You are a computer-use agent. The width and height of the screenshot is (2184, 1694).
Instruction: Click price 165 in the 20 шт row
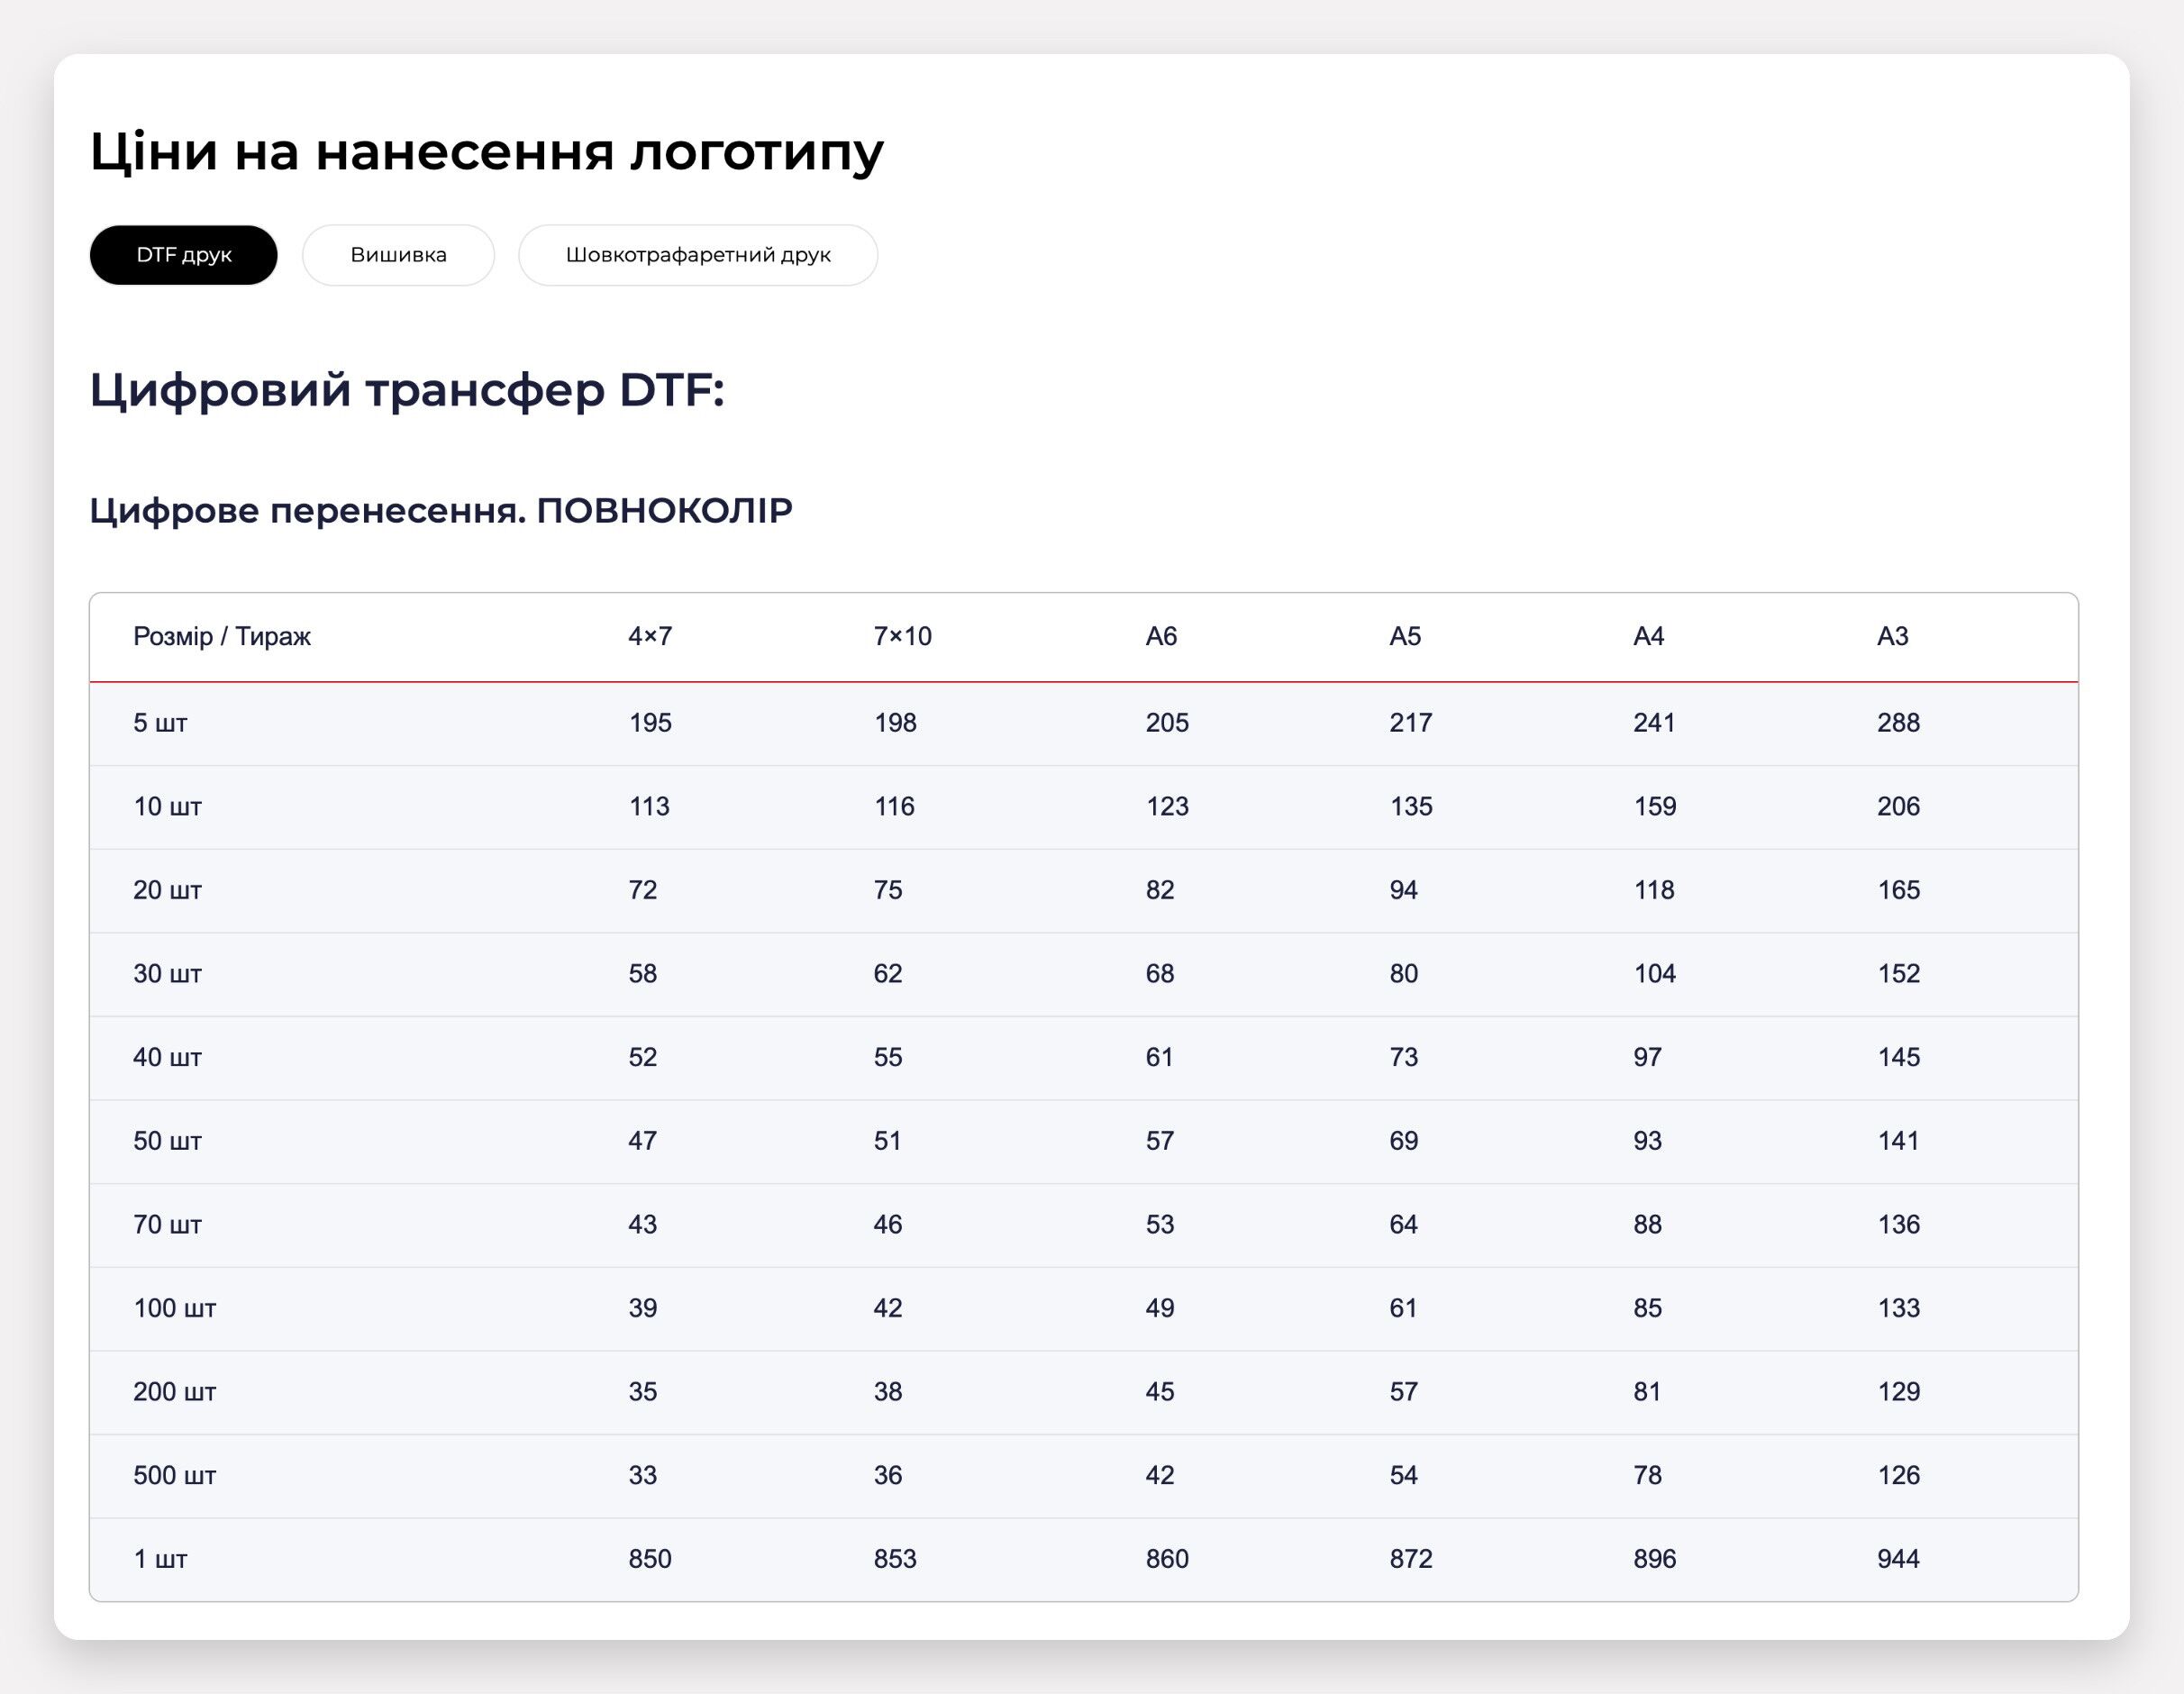click(x=1898, y=890)
